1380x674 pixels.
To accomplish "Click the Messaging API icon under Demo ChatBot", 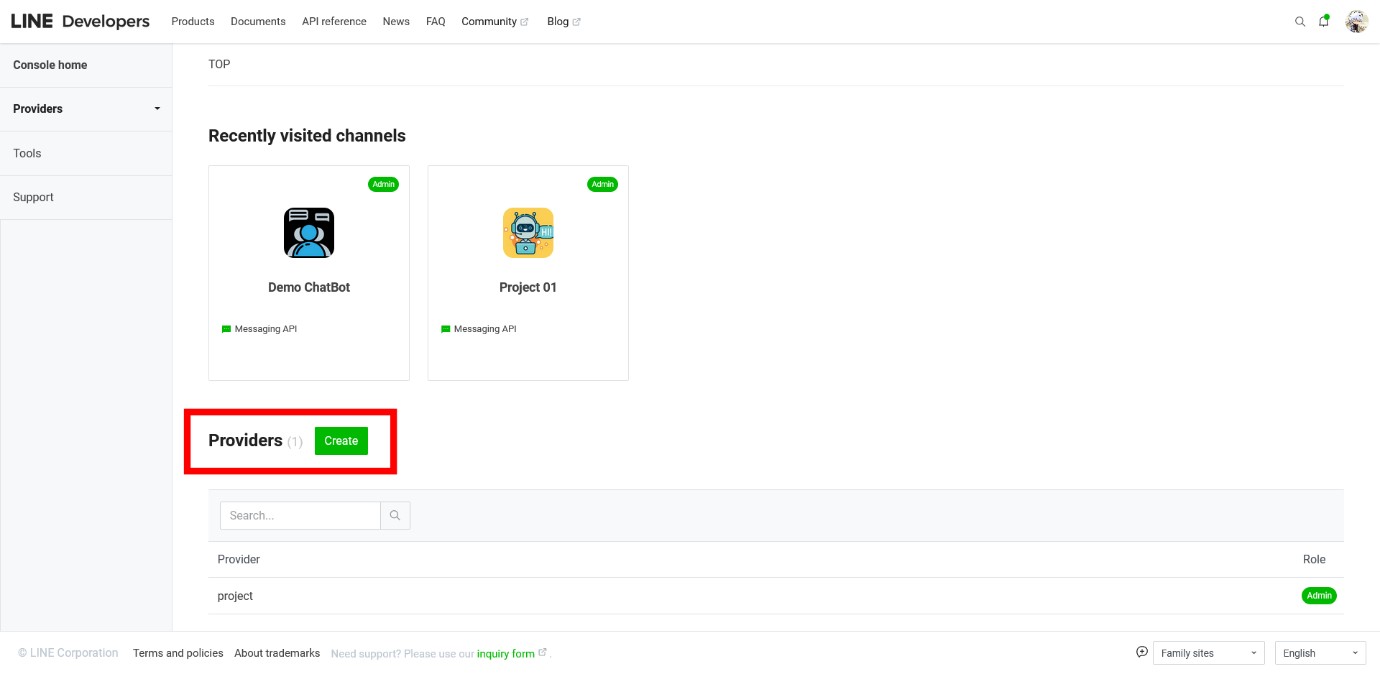I will point(226,329).
